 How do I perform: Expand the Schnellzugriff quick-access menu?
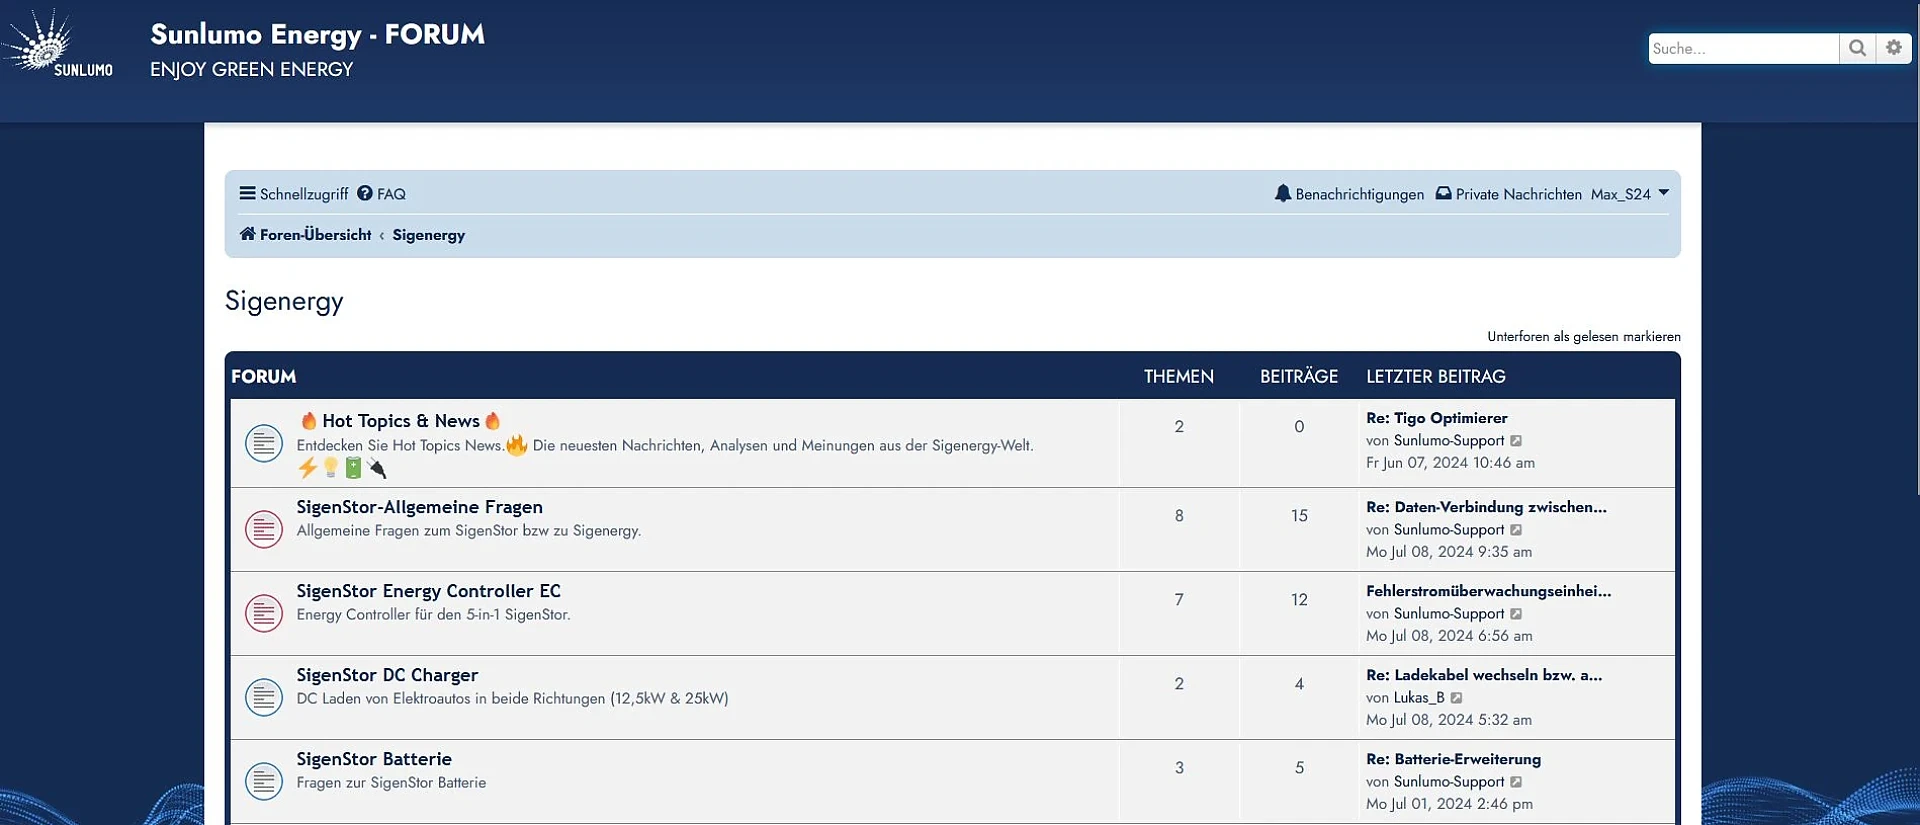pos(294,194)
